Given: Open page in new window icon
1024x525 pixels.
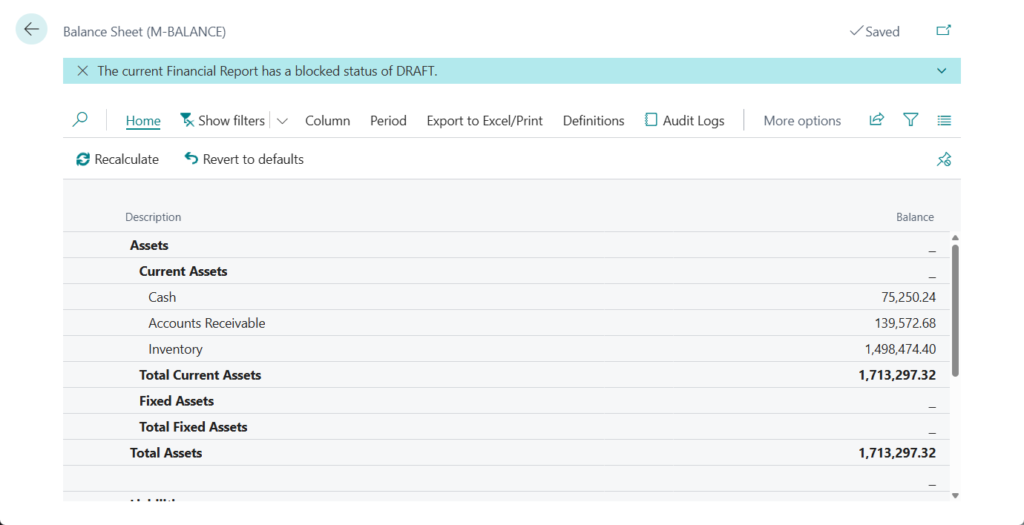Looking at the screenshot, I should point(943,31).
